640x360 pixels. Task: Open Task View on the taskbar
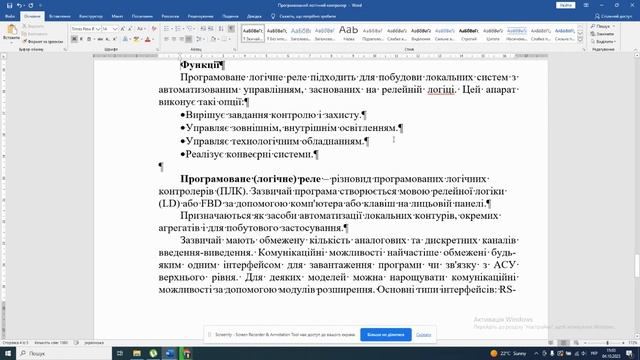(120, 353)
